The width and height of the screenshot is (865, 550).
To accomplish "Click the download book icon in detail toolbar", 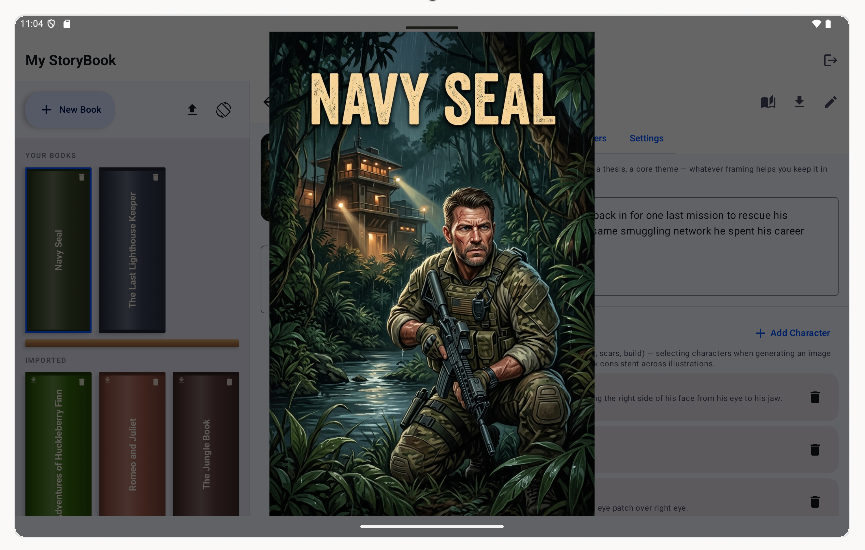I will coord(799,102).
